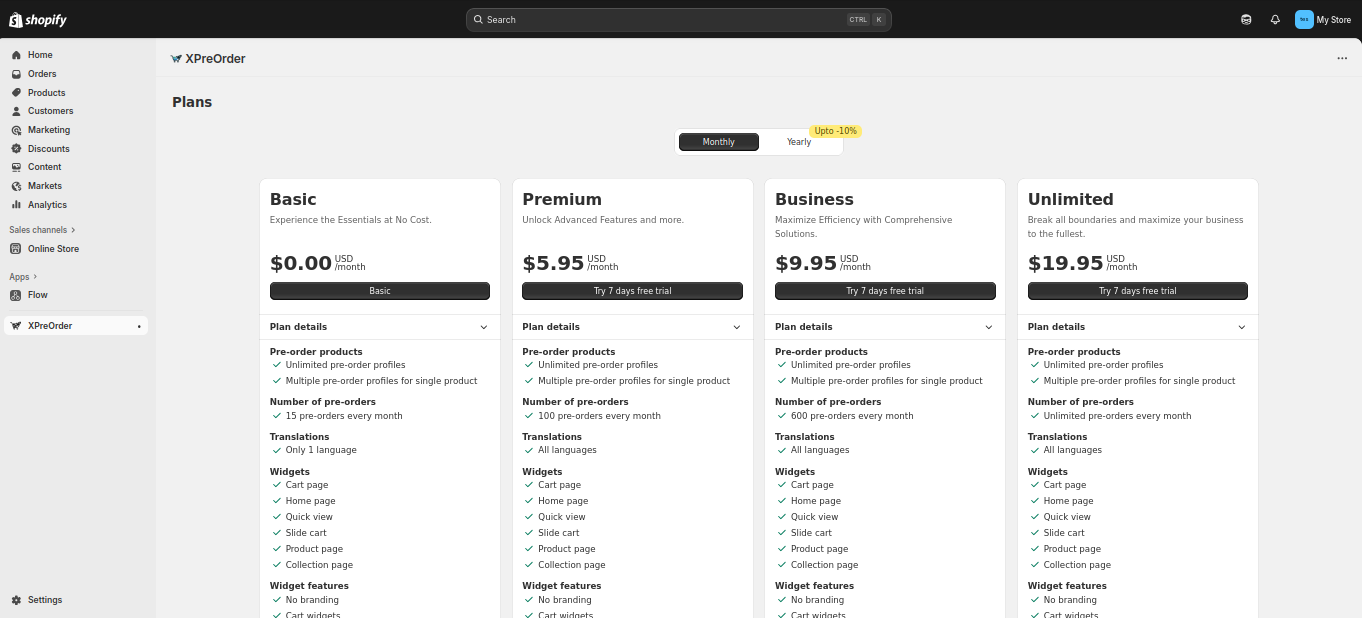Click the Shopify logo in top bar

[x=38, y=19]
